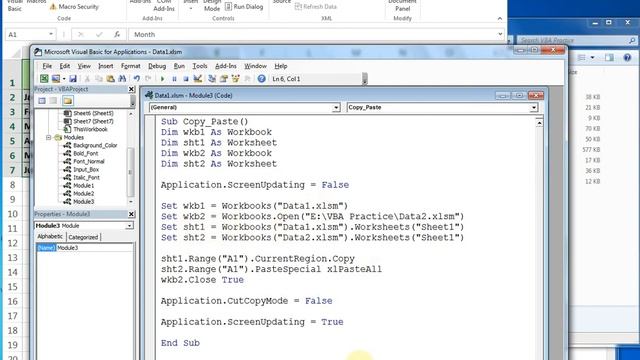Open the Tools menu
The image size is (640, 360).
point(200,66)
